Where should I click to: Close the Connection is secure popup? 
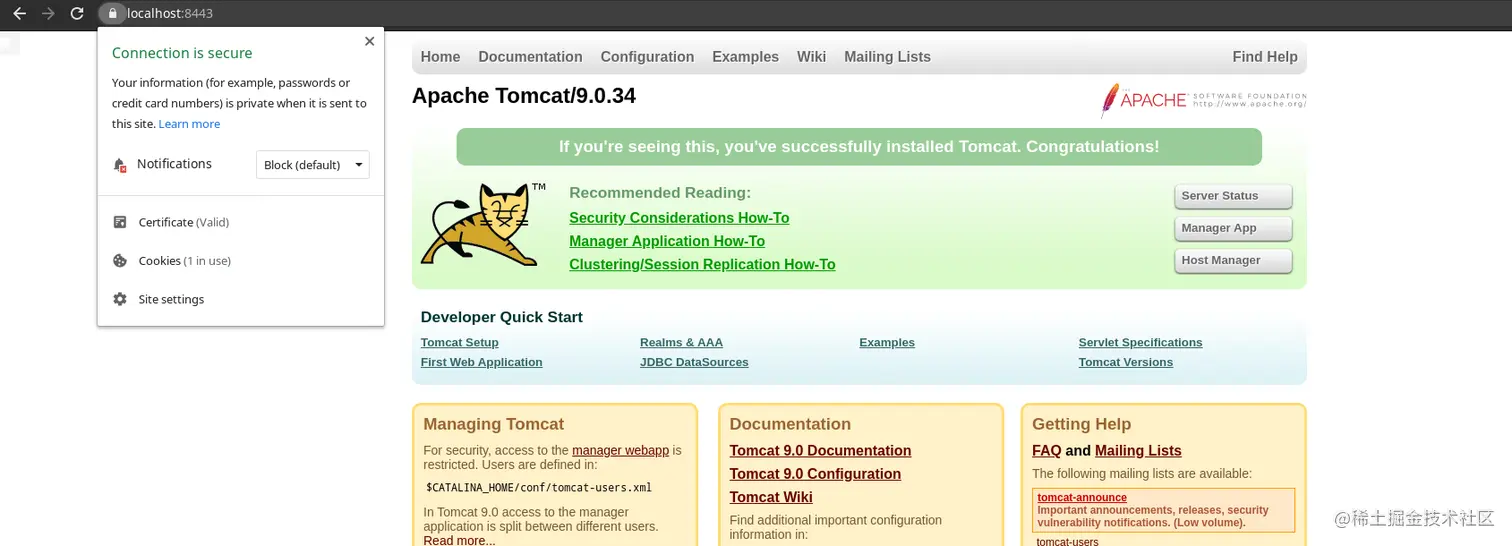(369, 41)
